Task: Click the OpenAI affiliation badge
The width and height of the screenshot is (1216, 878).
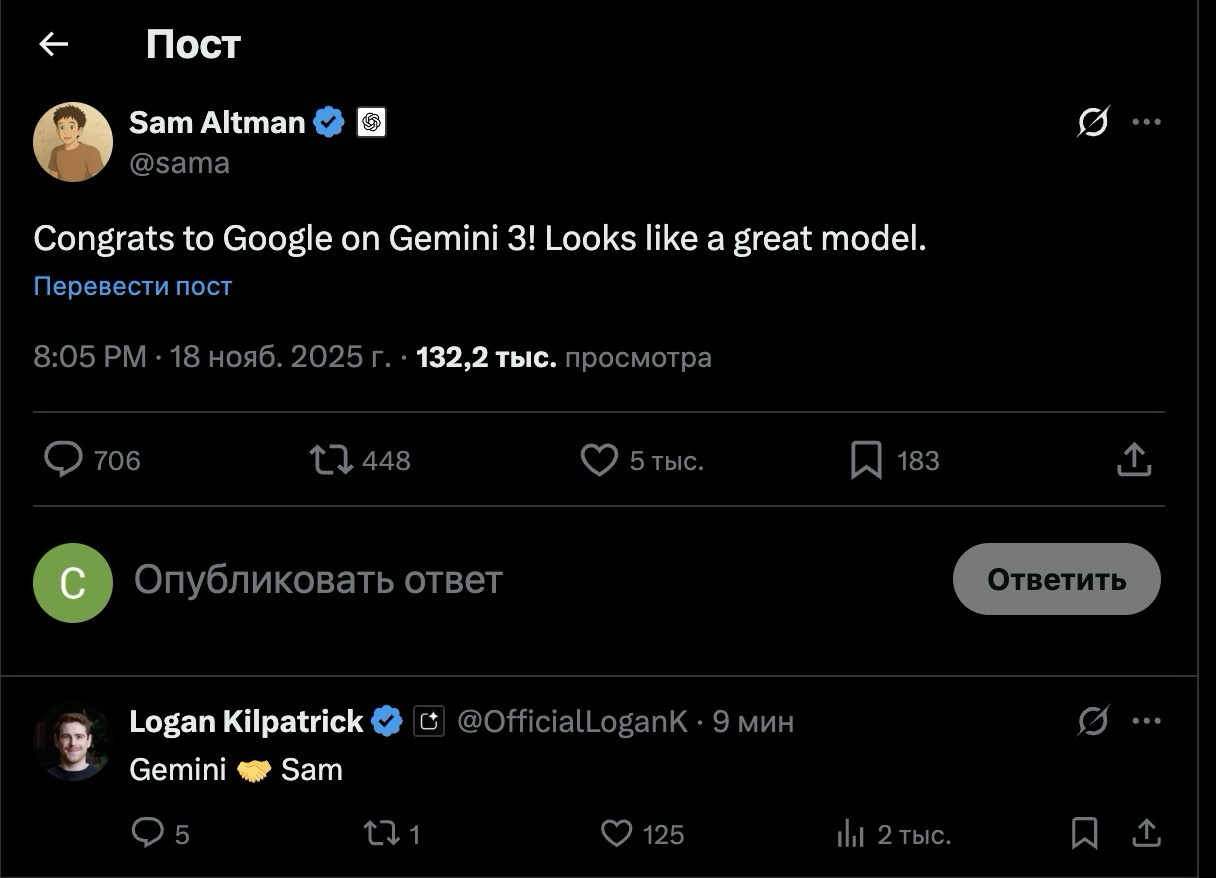Action: pyautogui.click(x=372, y=123)
